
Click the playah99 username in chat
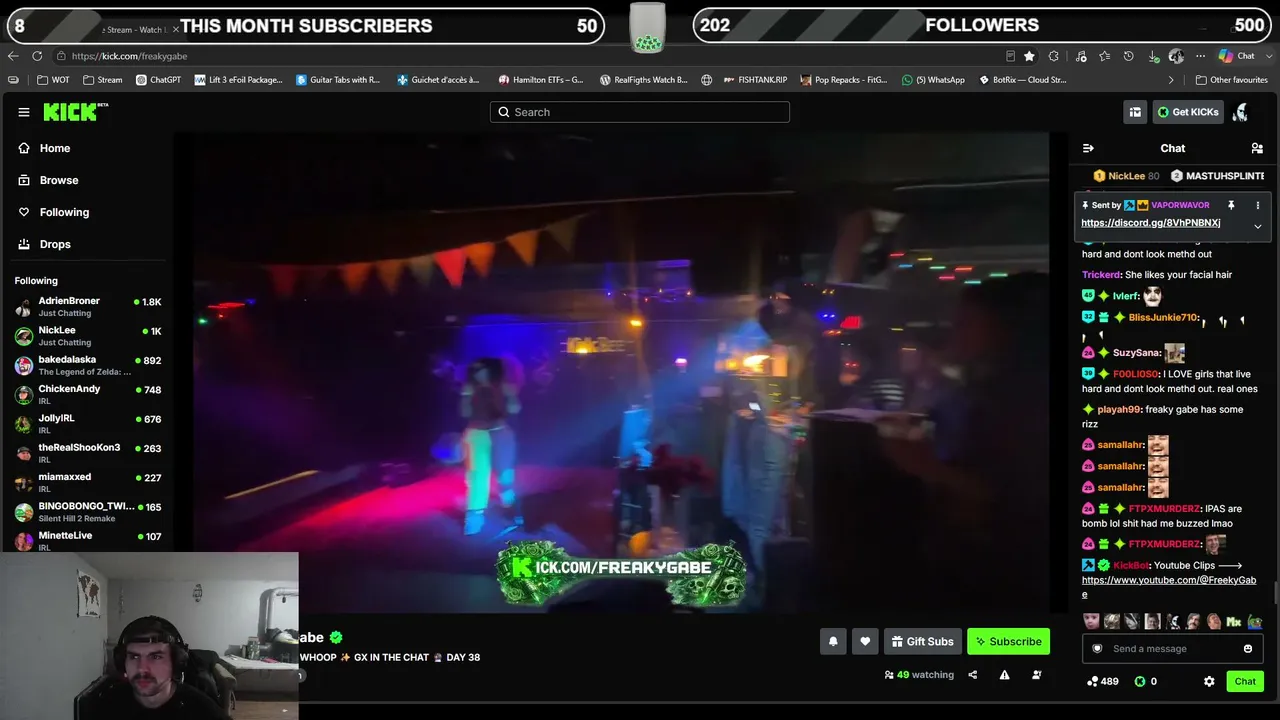pos(1119,409)
